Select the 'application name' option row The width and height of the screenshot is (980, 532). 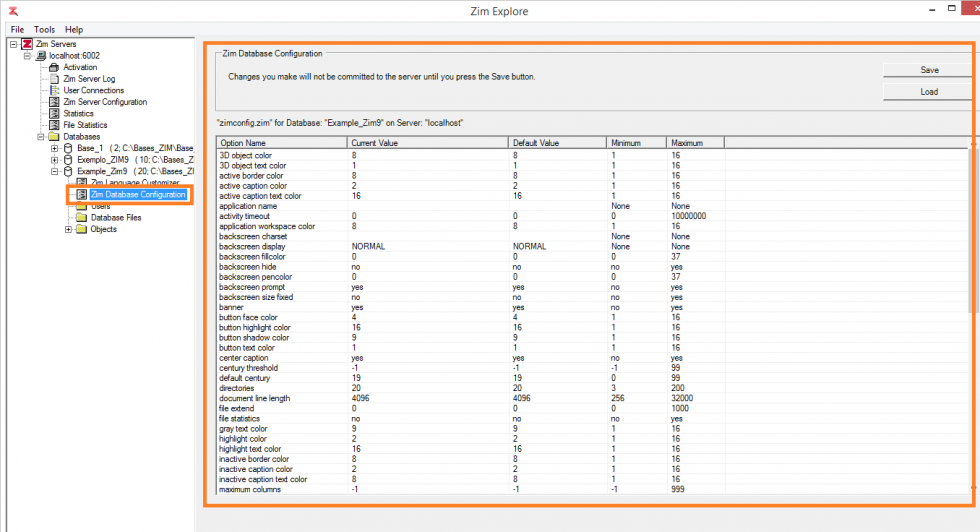(x=594, y=206)
